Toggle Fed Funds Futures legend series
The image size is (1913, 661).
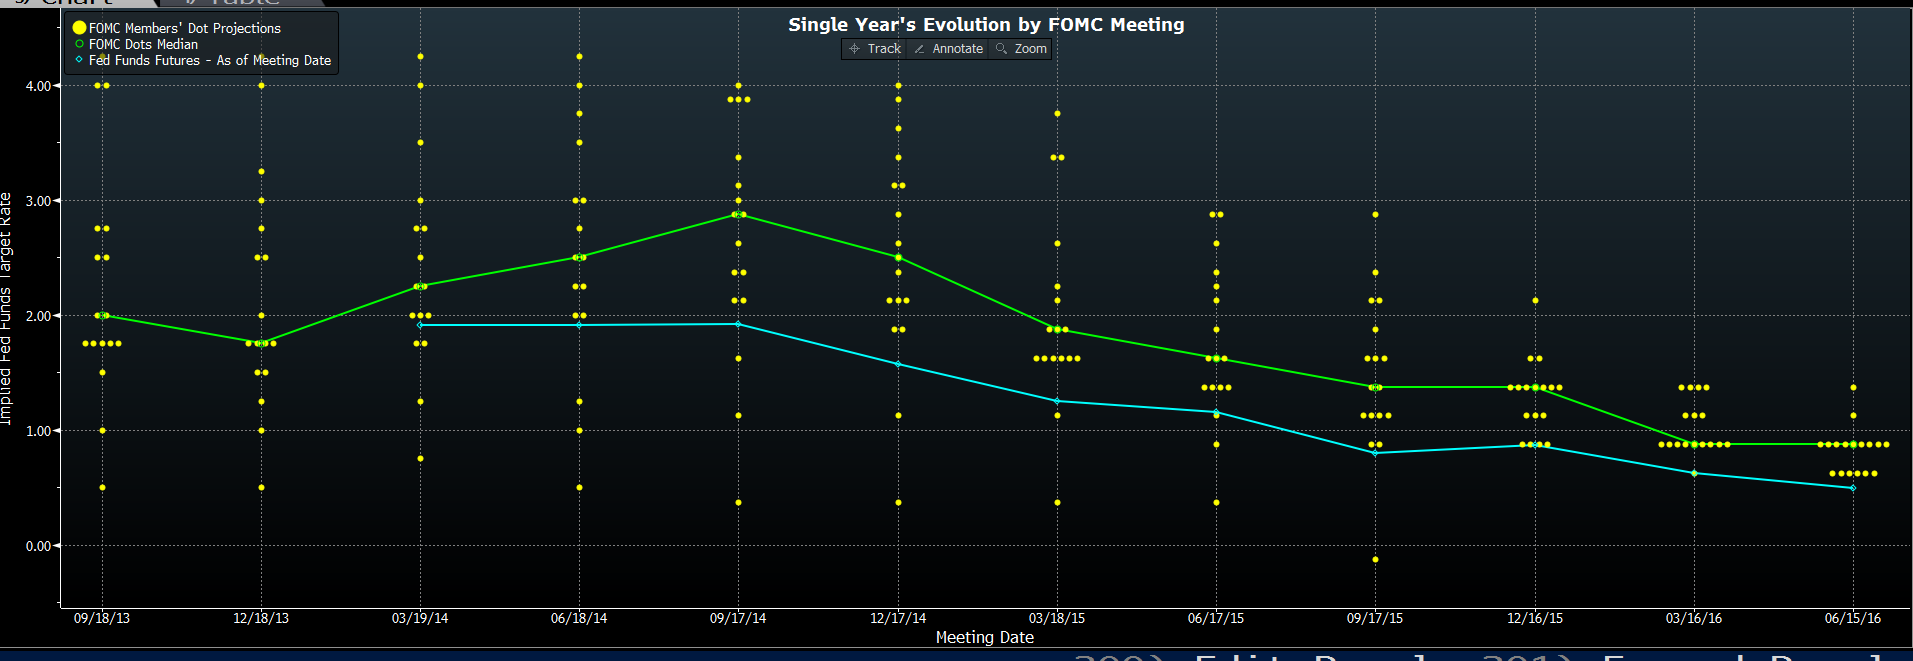[x=209, y=60]
